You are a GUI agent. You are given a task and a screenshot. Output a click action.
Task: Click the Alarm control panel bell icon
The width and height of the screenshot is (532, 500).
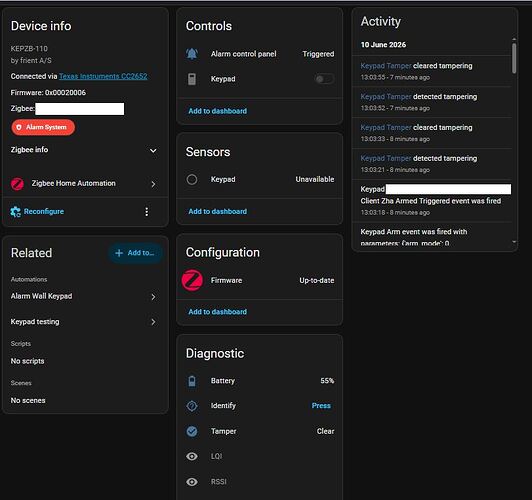point(192,54)
